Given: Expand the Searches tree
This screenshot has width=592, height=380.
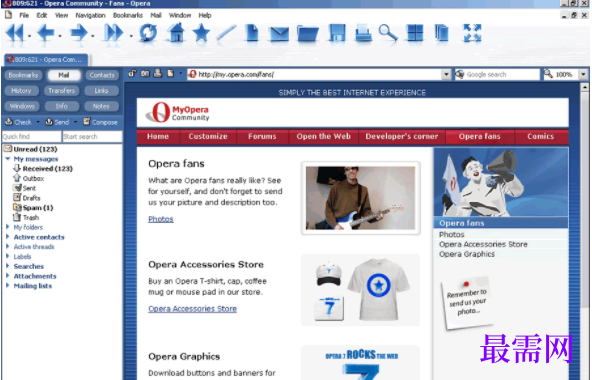Looking at the screenshot, I should [8, 266].
